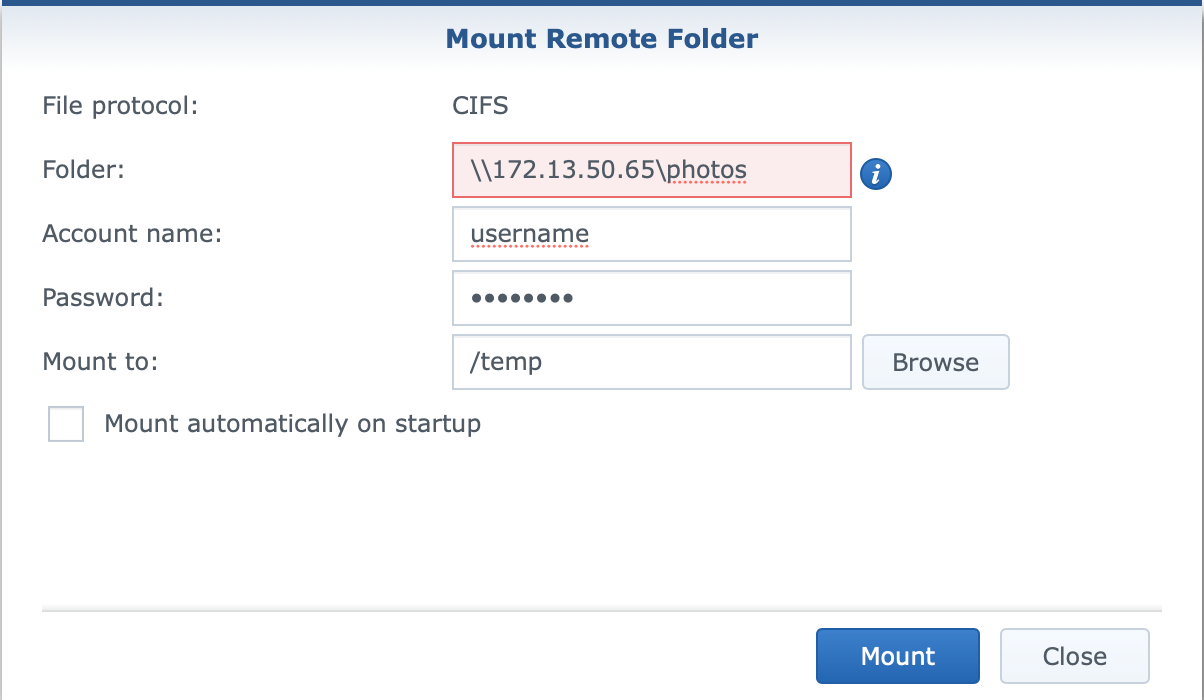Place cursor on underlined word 'photos'
The width and height of the screenshot is (1204, 700).
(x=707, y=171)
